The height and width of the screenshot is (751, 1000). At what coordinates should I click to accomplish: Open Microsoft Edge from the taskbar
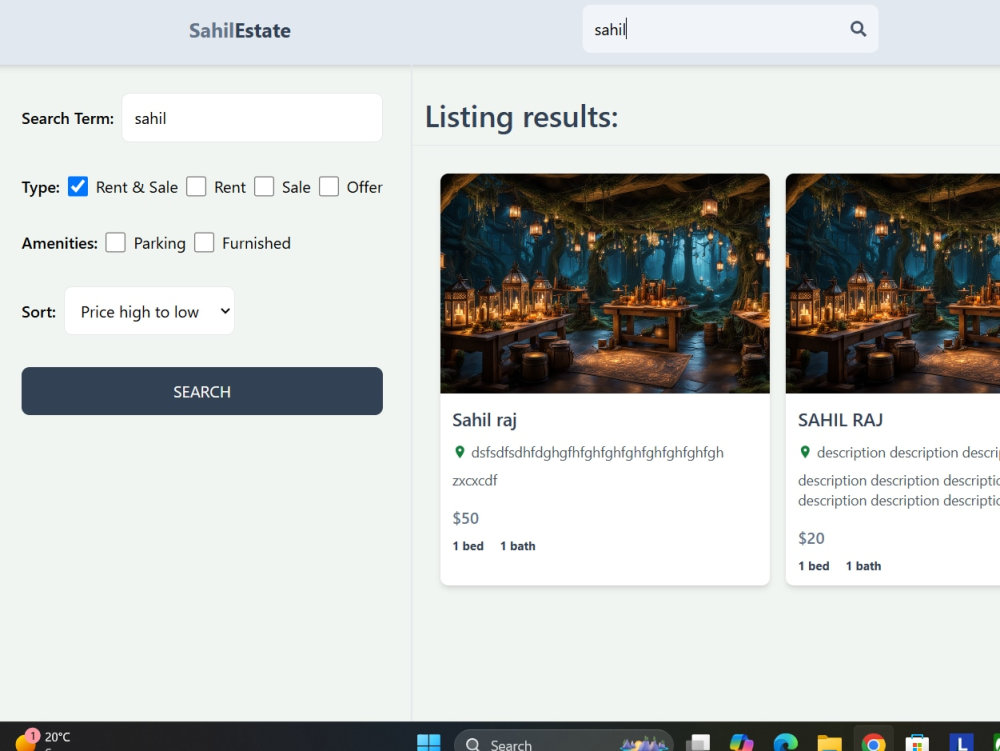pyautogui.click(x=786, y=743)
